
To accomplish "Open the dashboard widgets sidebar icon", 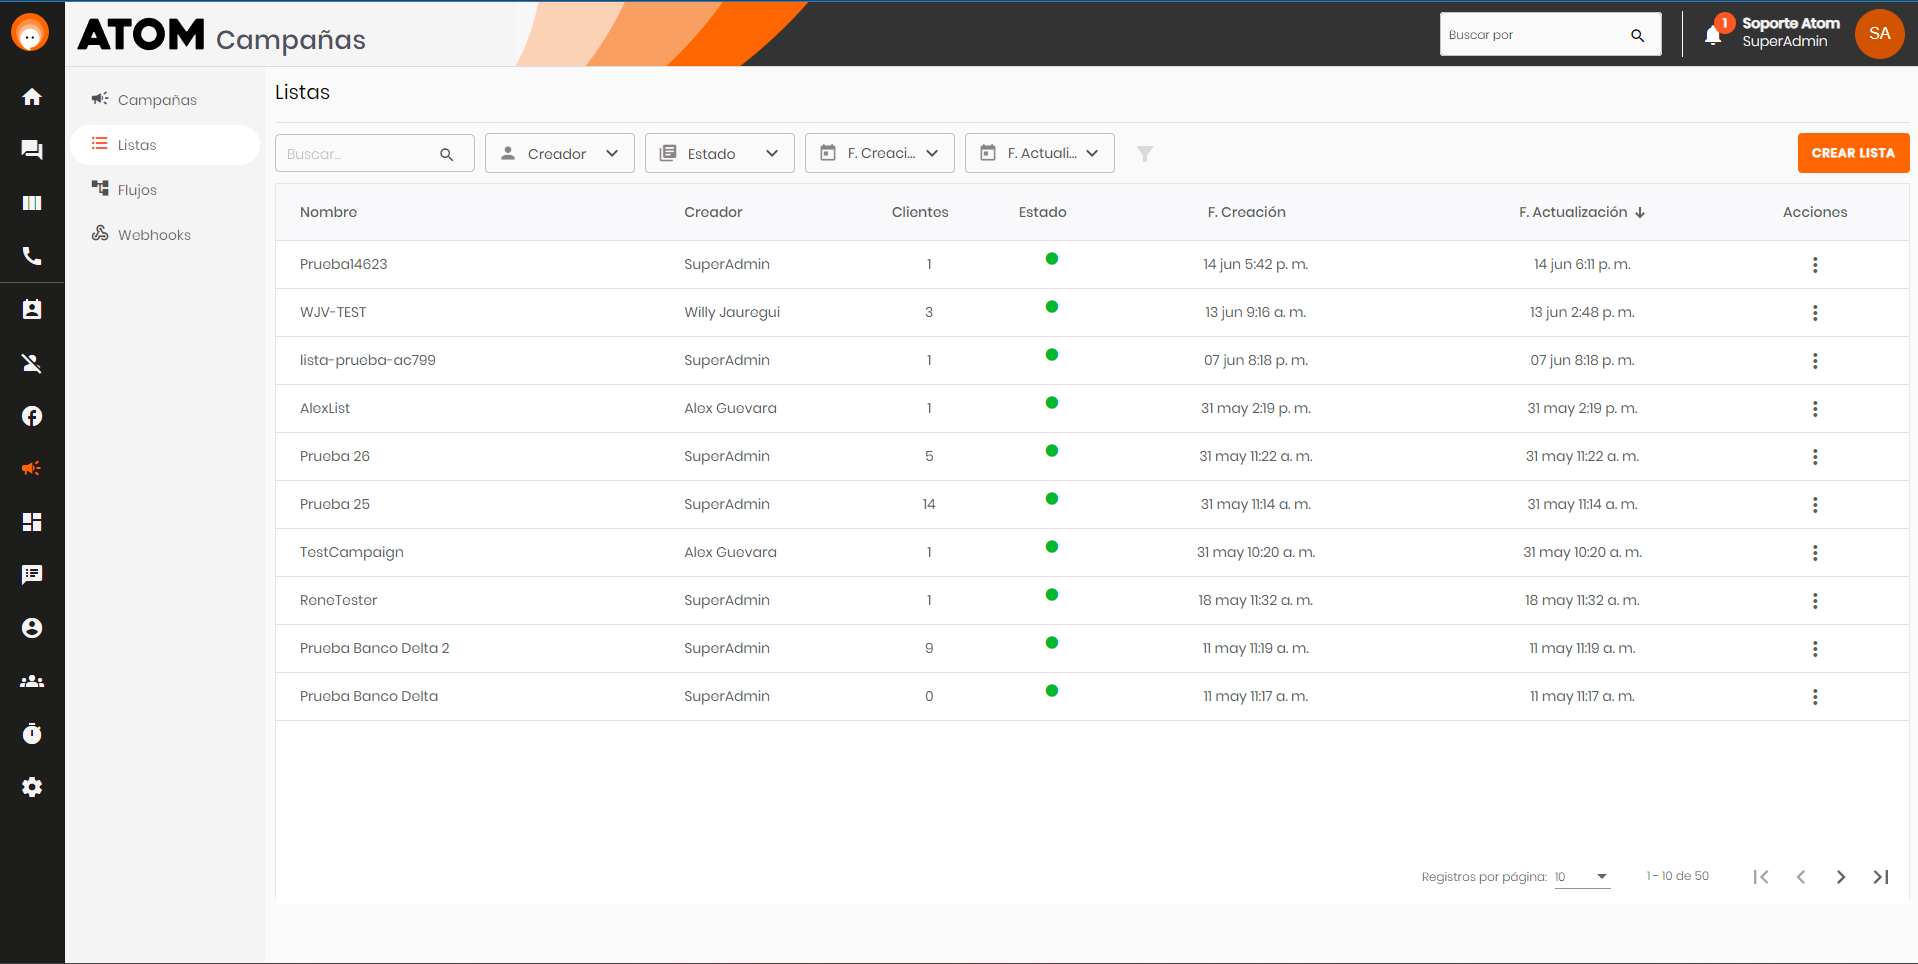I will pos(32,522).
